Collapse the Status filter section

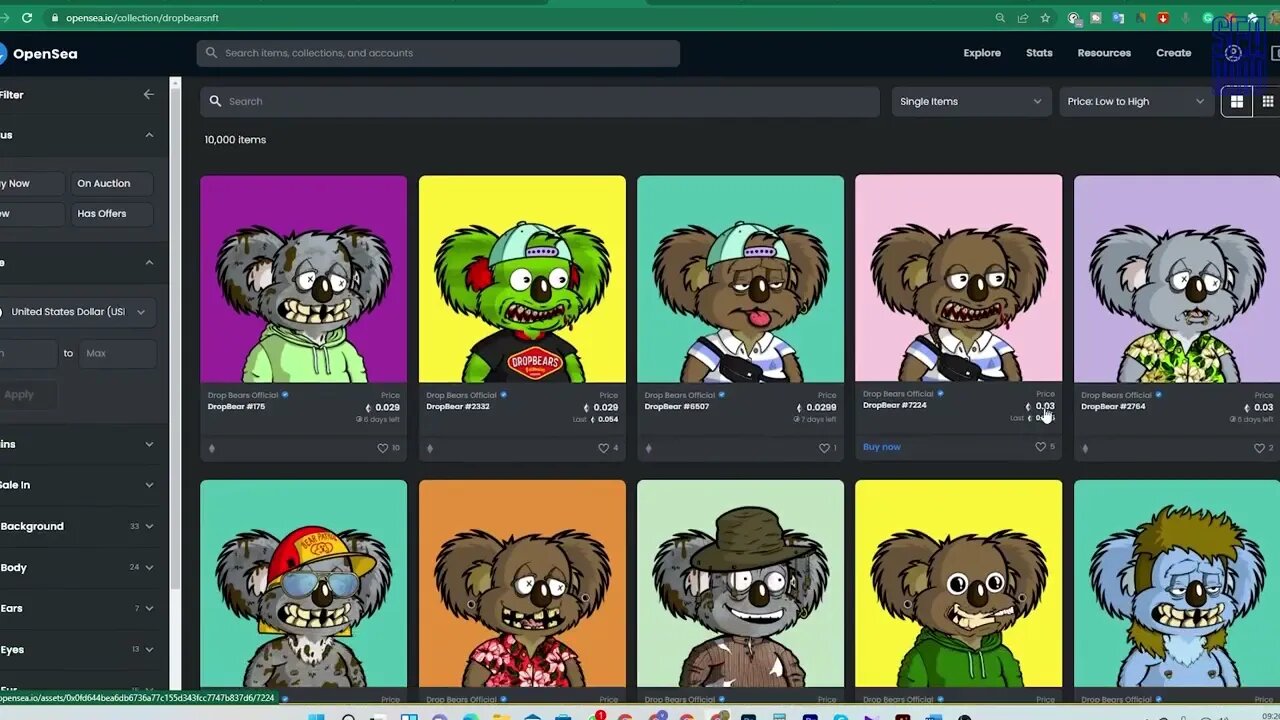point(149,135)
